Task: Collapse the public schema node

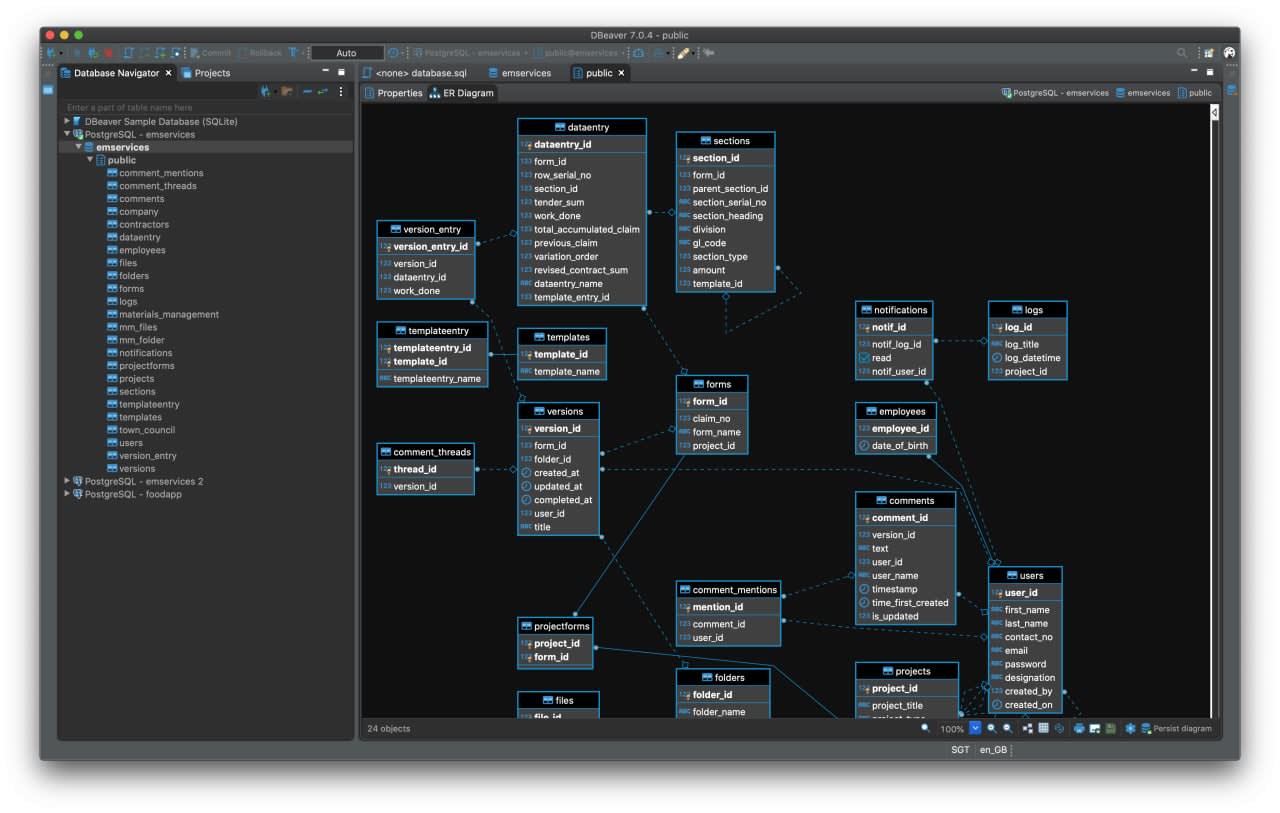Action: point(90,160)
